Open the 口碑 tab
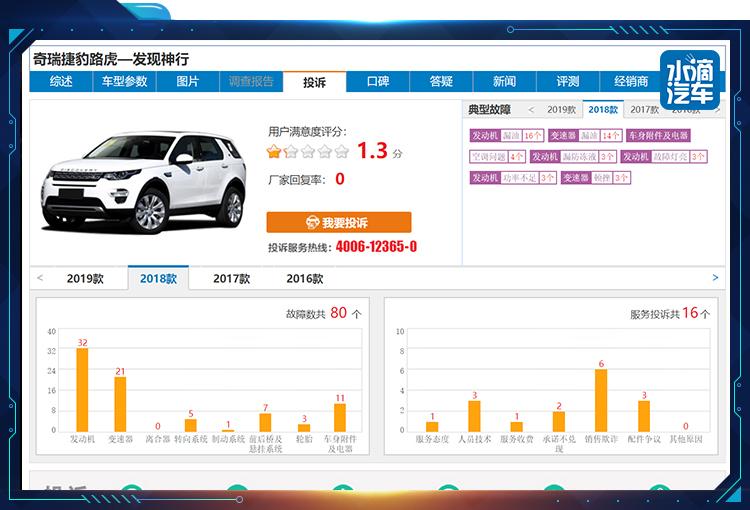This screenshot has height=510, width=750. (377, 81)
